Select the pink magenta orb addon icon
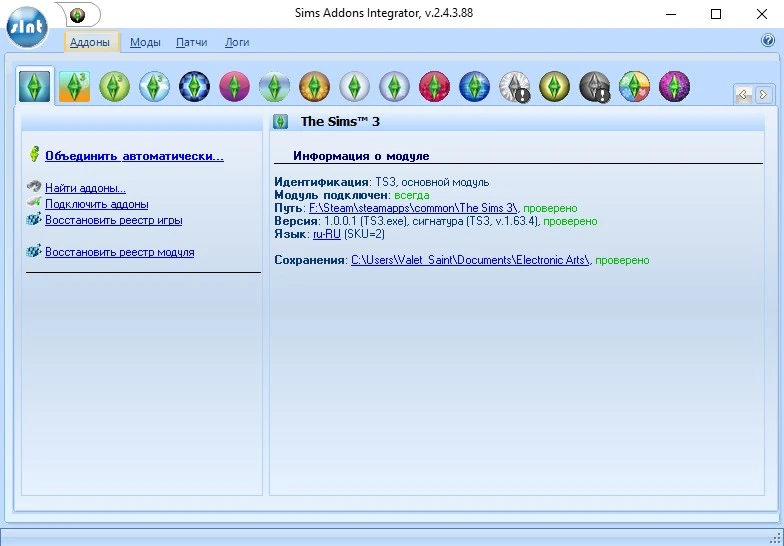The image size is (784, 546). click(234, 86)
